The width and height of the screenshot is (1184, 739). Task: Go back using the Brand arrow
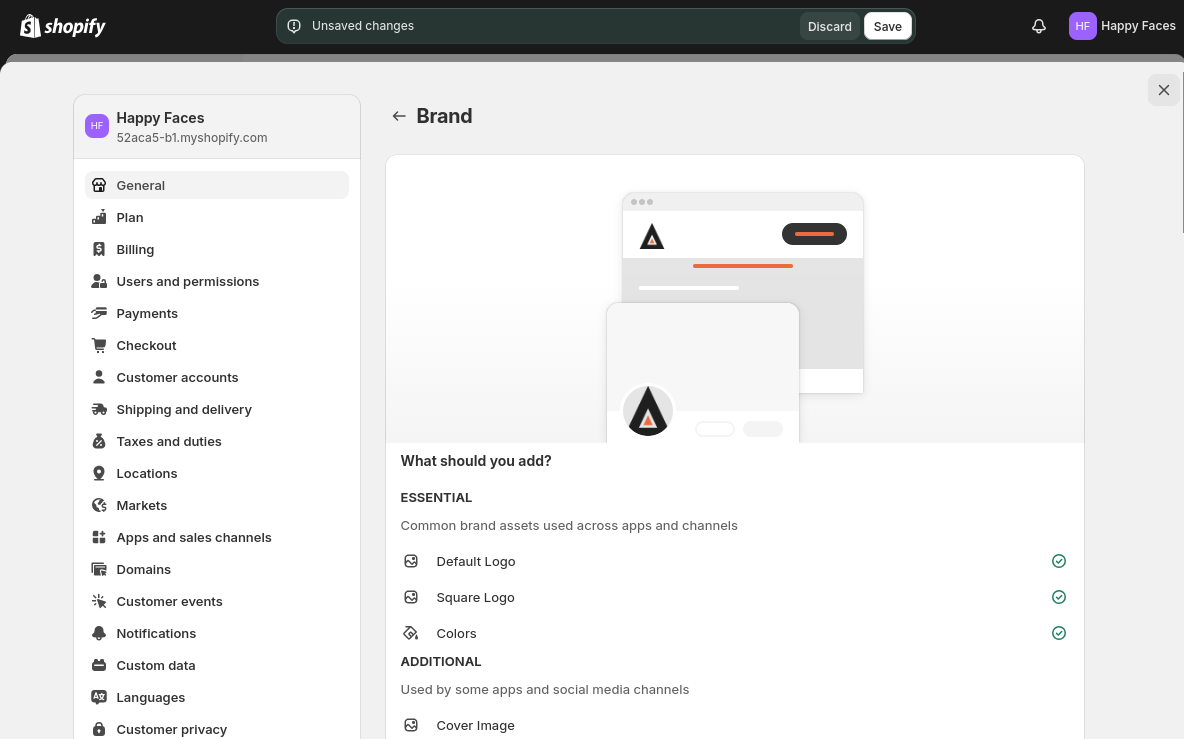point(399,116)
